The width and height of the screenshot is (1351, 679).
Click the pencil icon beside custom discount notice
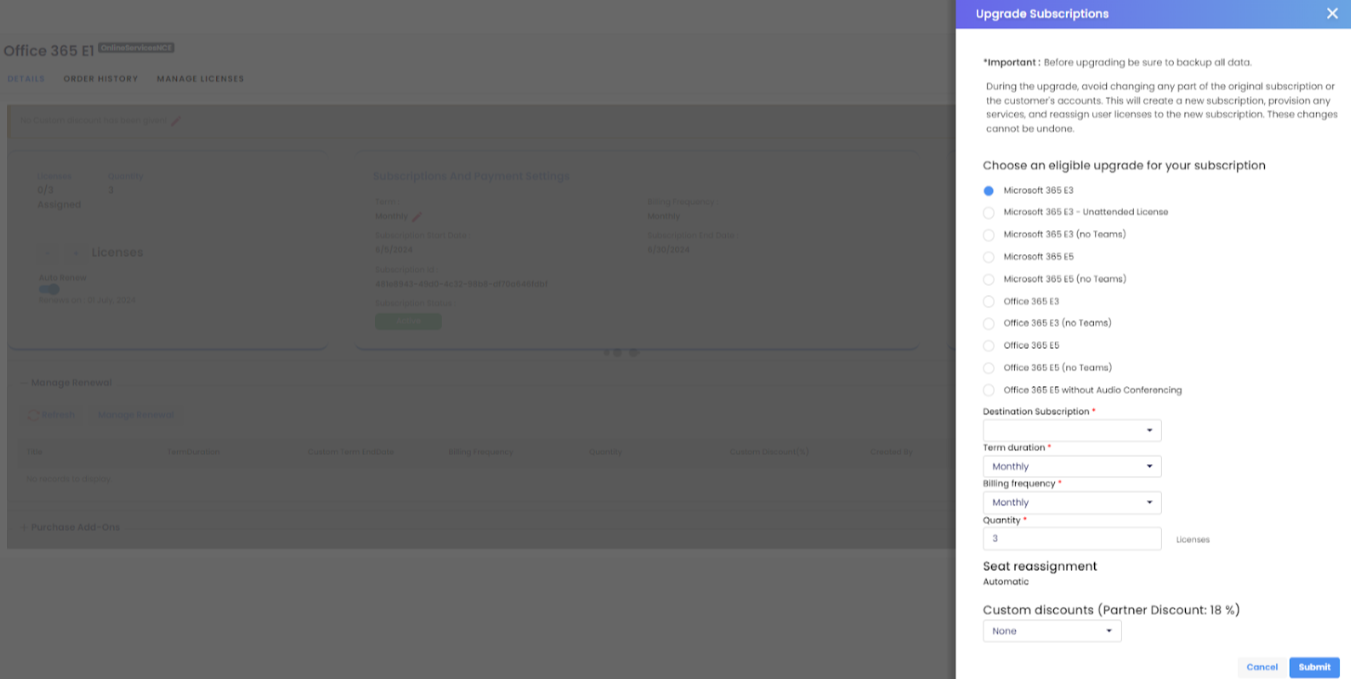point(177,121)
